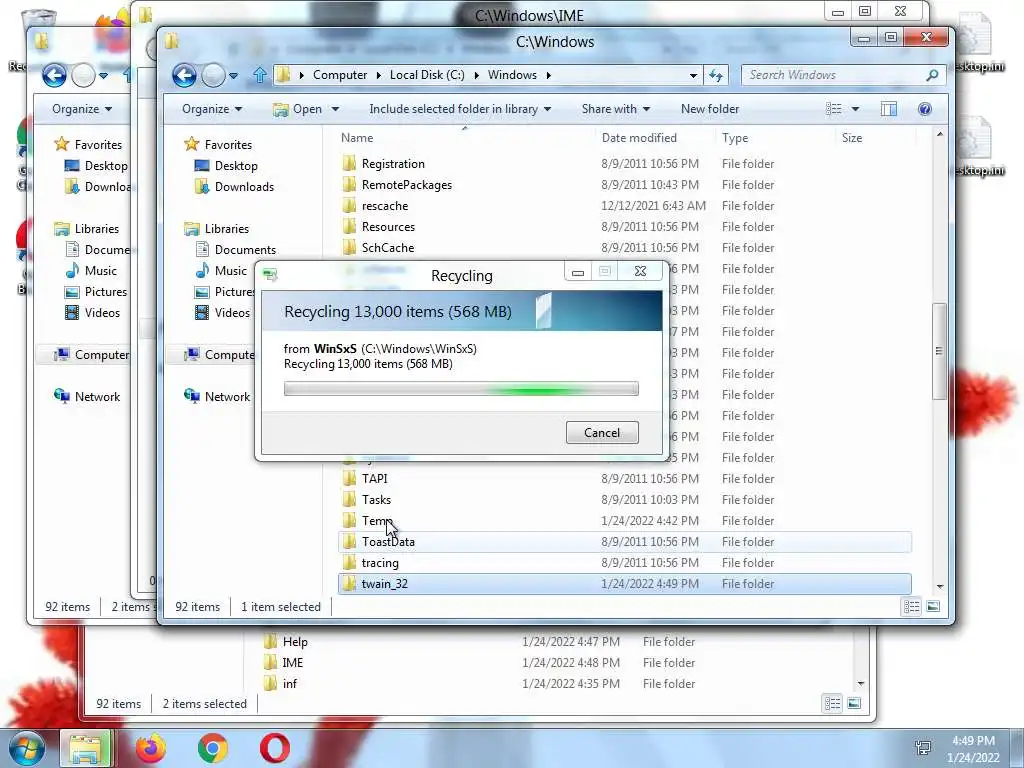Launch Opera from the taskbar
Image resolution: width=1024 pixels, height=768 pixels.
tap(275, 748)
